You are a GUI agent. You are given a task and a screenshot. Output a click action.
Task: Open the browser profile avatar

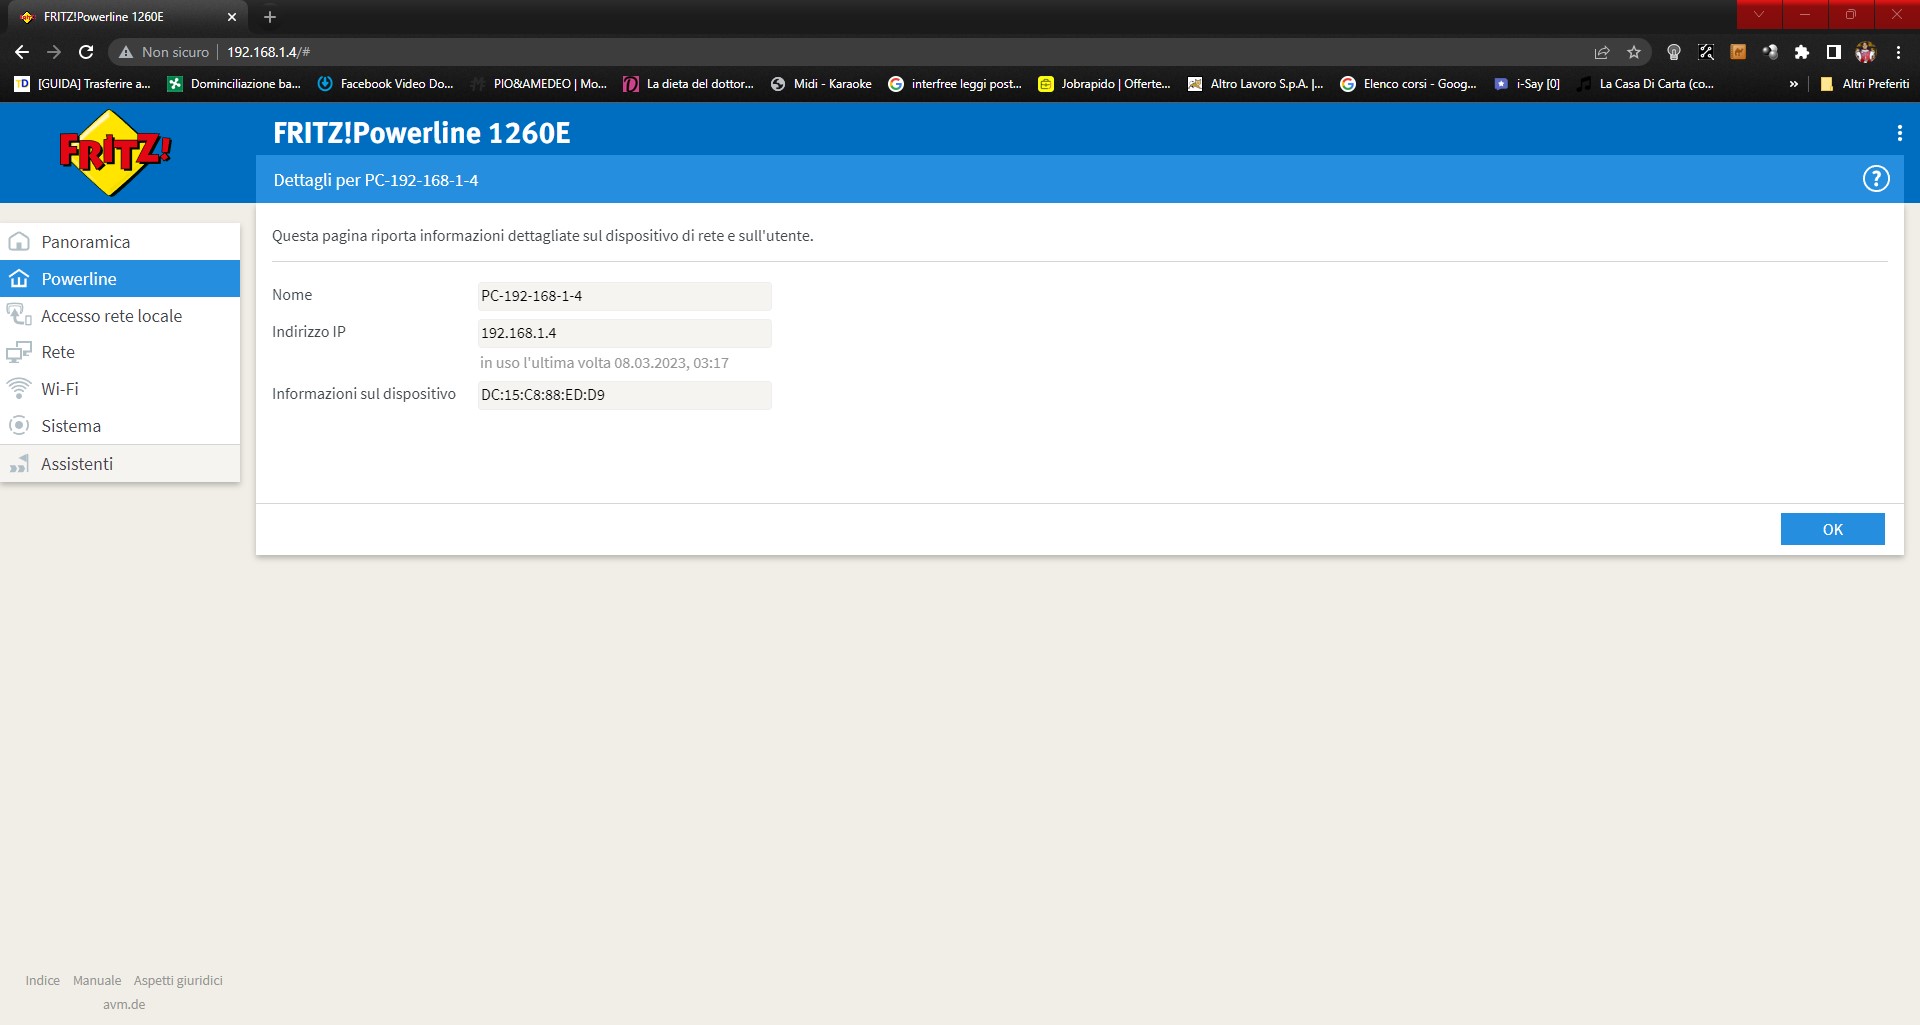1866,52
